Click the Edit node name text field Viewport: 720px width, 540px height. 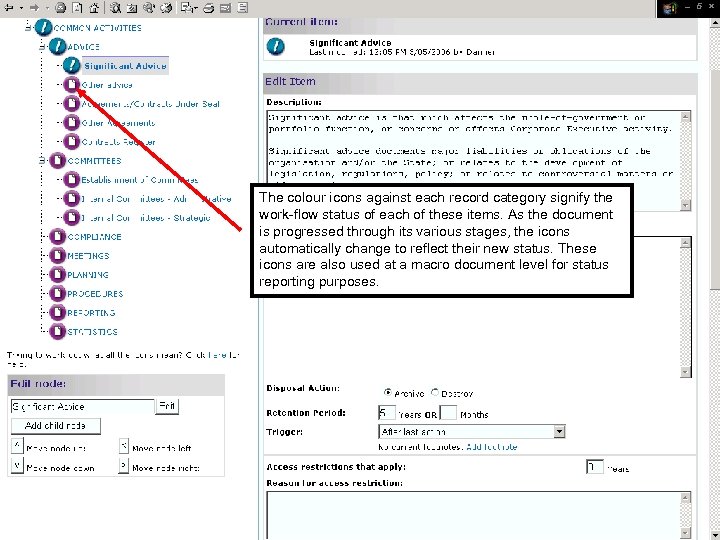[x=83, y=406]
